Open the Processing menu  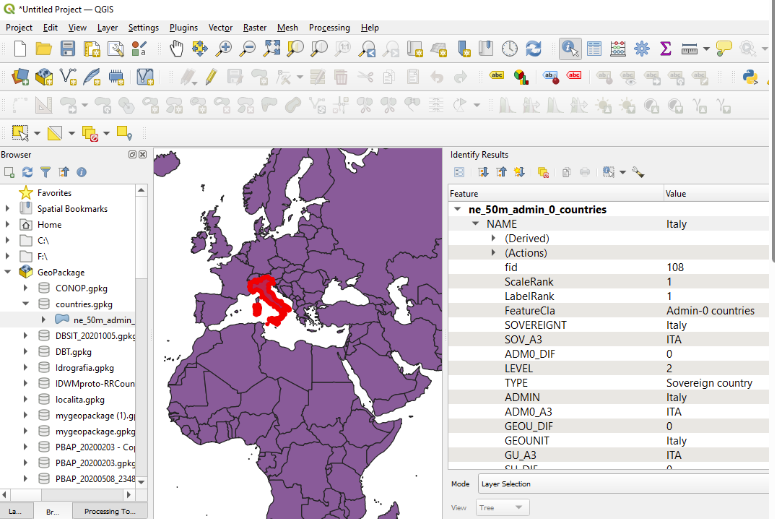[329, 28]
